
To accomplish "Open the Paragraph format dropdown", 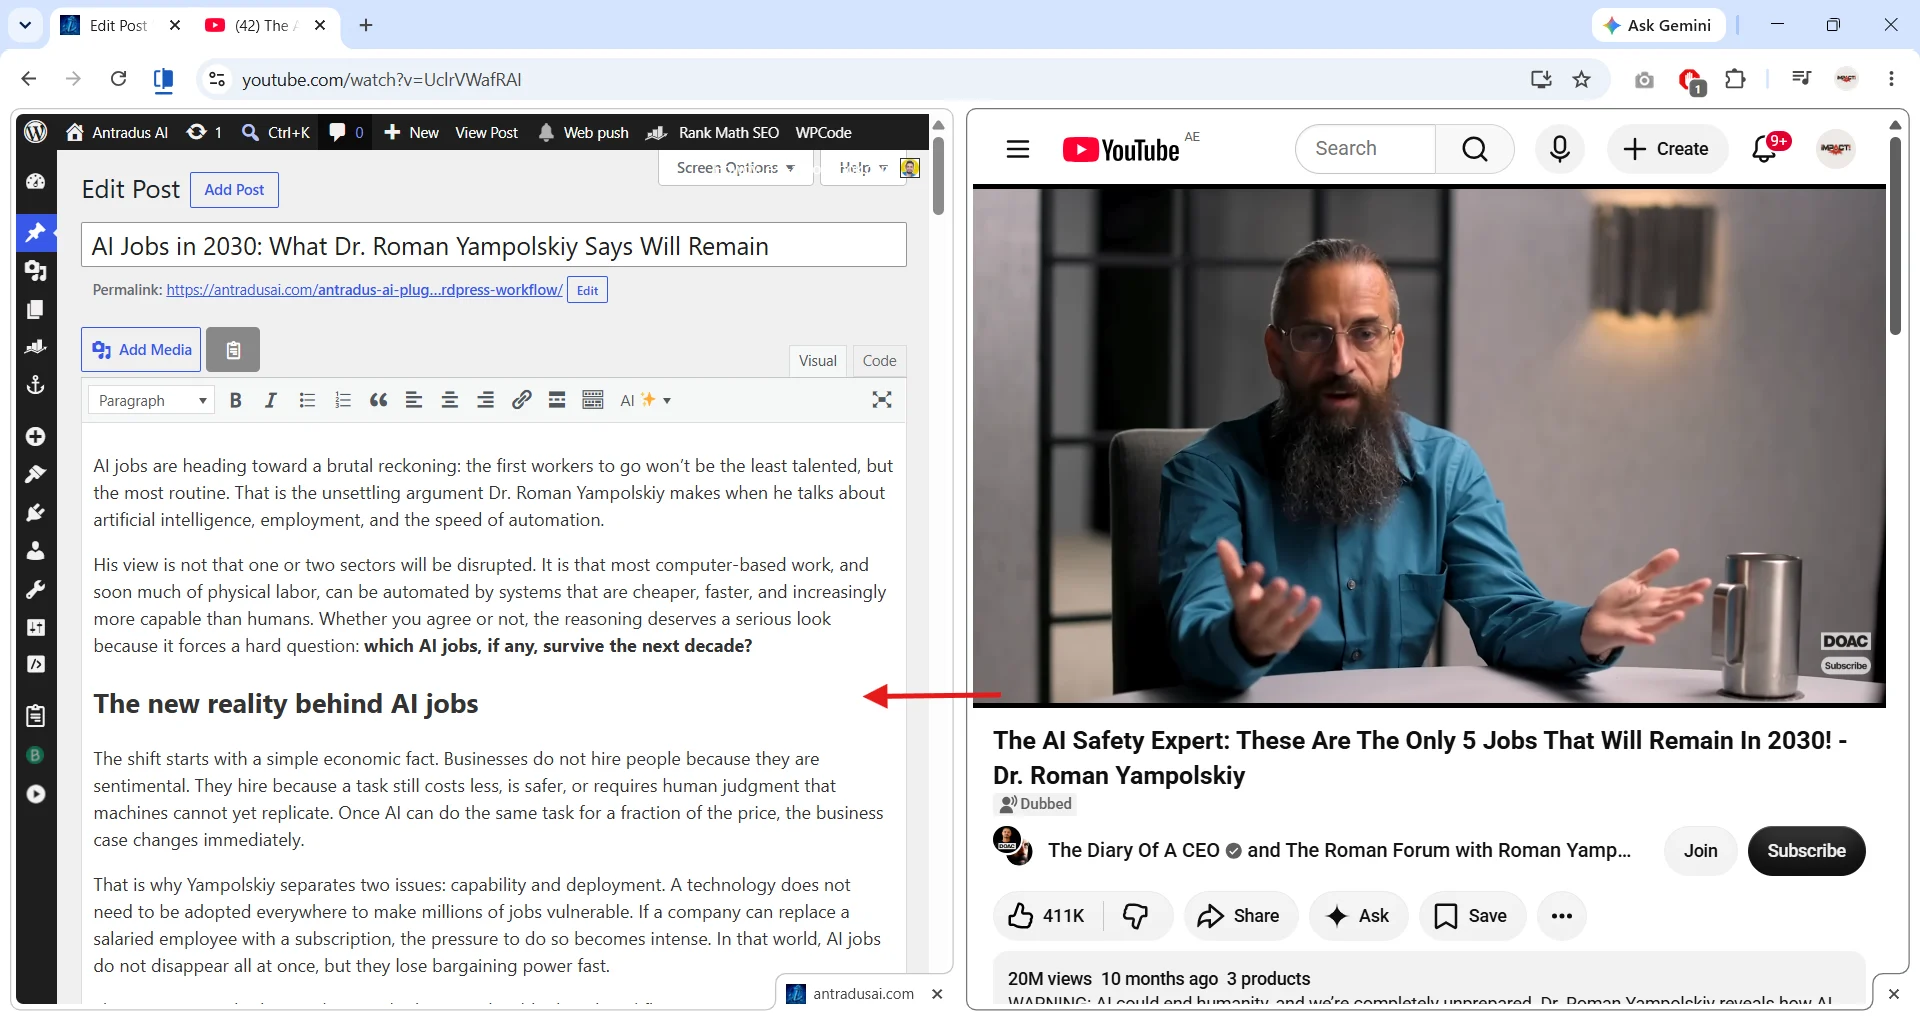I will pyautogui.click(x=151, y=400).
